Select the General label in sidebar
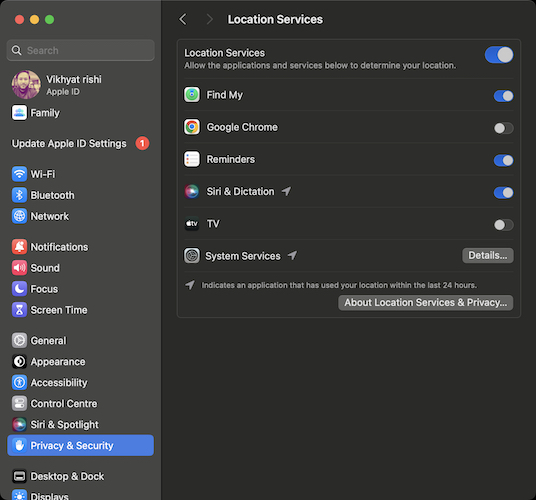 pyautogui.click(x=48, y=341)
